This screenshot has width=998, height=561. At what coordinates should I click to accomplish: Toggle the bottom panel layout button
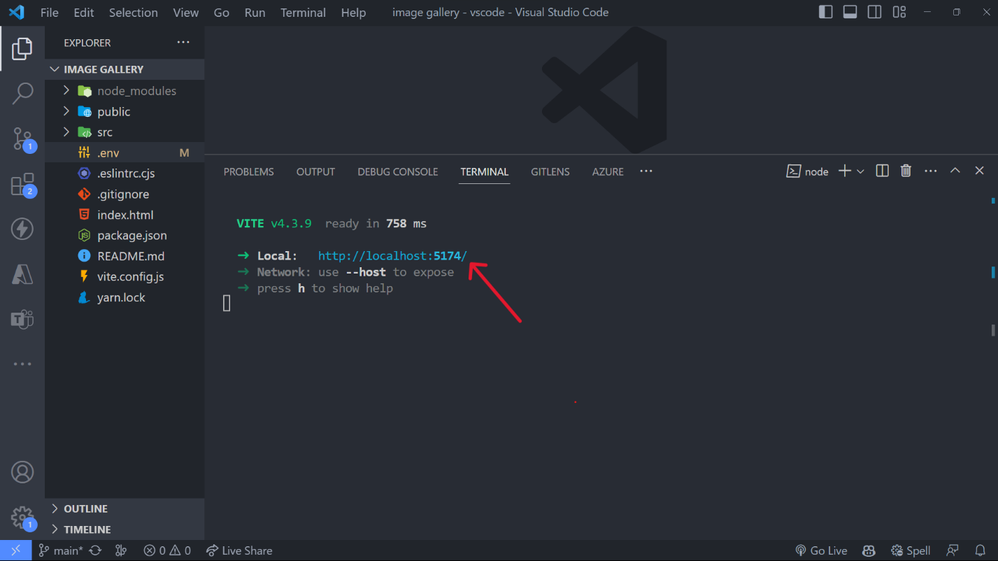coord(850,12)
